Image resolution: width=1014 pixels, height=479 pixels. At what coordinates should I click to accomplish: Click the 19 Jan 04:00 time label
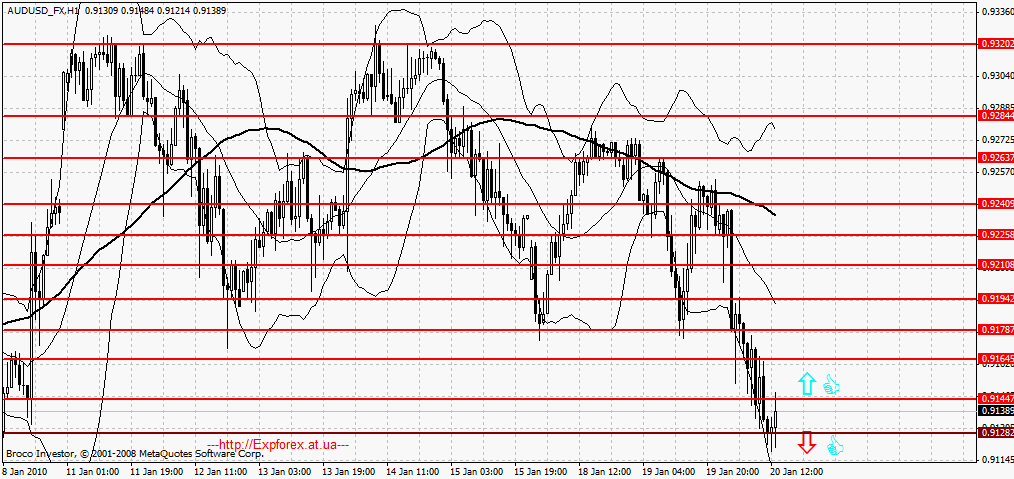tap(669, 473)
